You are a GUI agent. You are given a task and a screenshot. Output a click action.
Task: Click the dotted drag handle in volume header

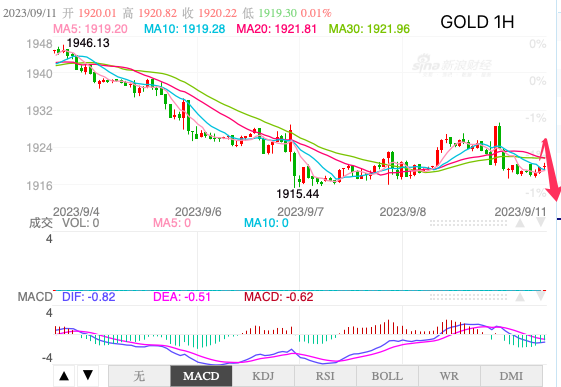tap(468, 223)
